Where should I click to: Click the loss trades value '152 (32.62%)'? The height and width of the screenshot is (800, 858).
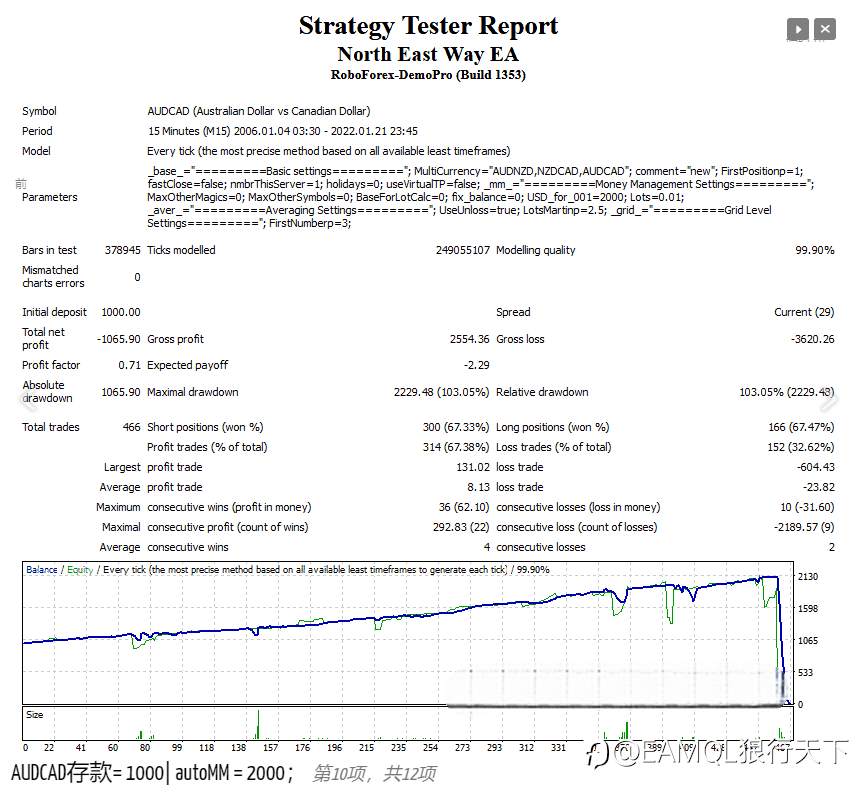[x=801, y=447]
